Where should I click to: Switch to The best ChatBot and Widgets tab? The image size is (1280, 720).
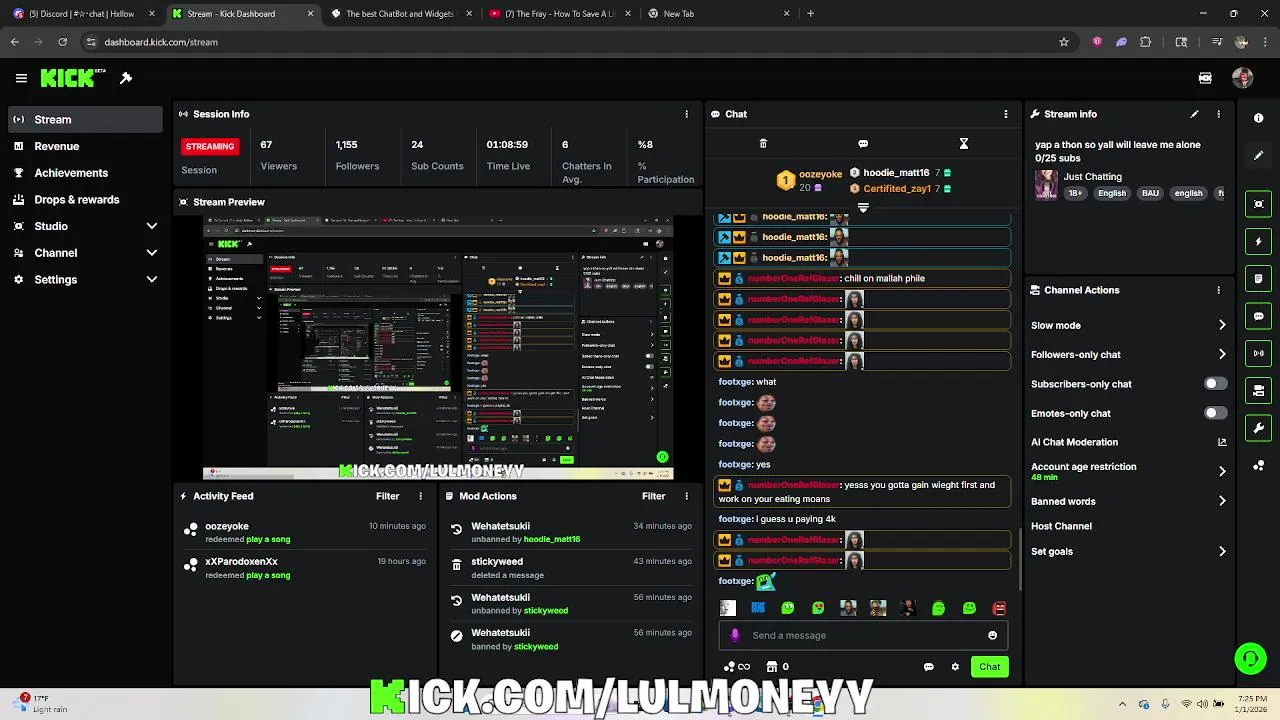pos(399,14)
